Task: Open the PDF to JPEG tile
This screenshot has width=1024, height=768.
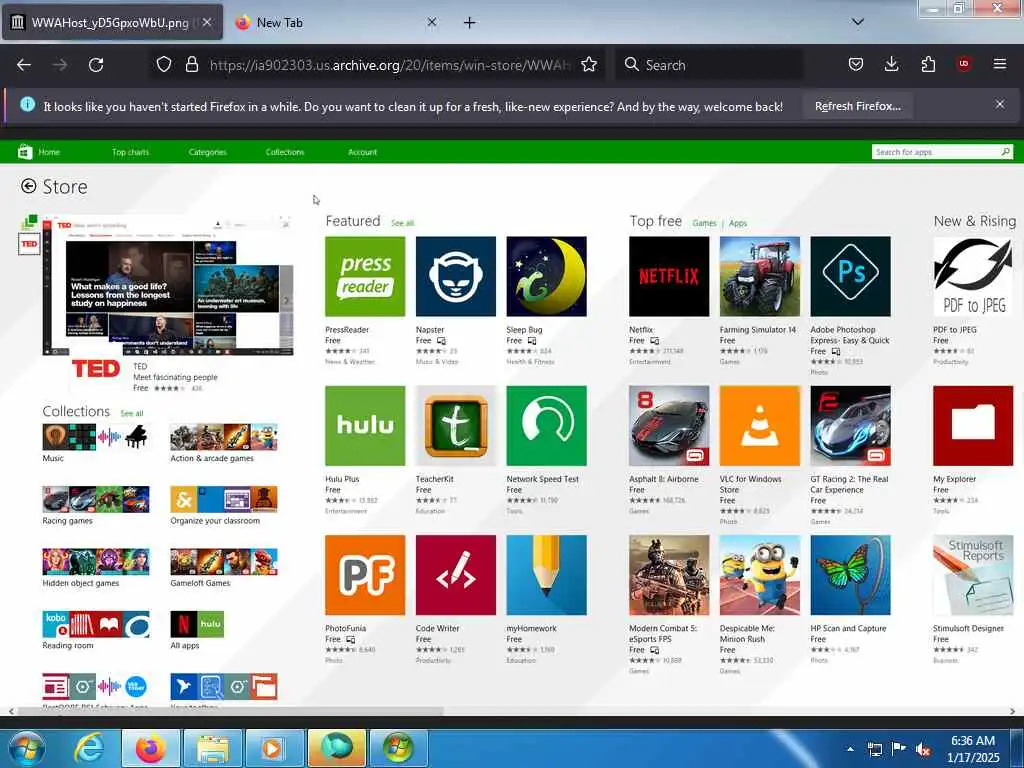Action: point(973,276)
